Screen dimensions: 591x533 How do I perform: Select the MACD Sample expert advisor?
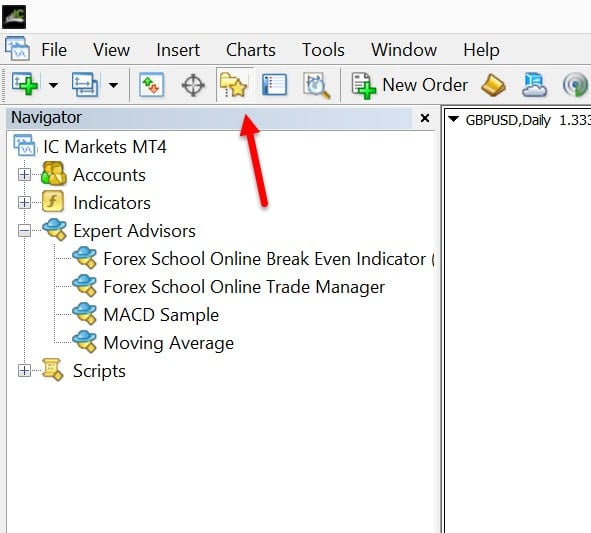point(161,315)
